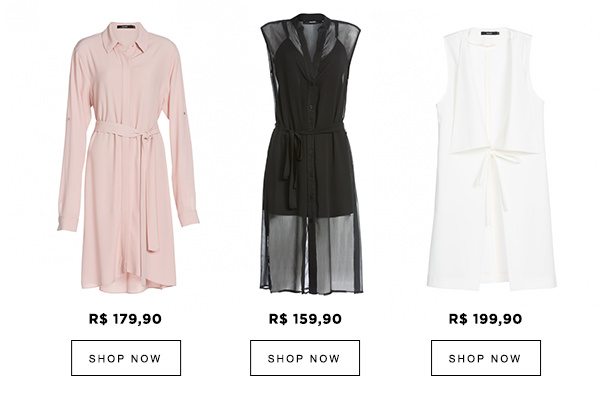Select the R$ 199,90 price text

485,319
